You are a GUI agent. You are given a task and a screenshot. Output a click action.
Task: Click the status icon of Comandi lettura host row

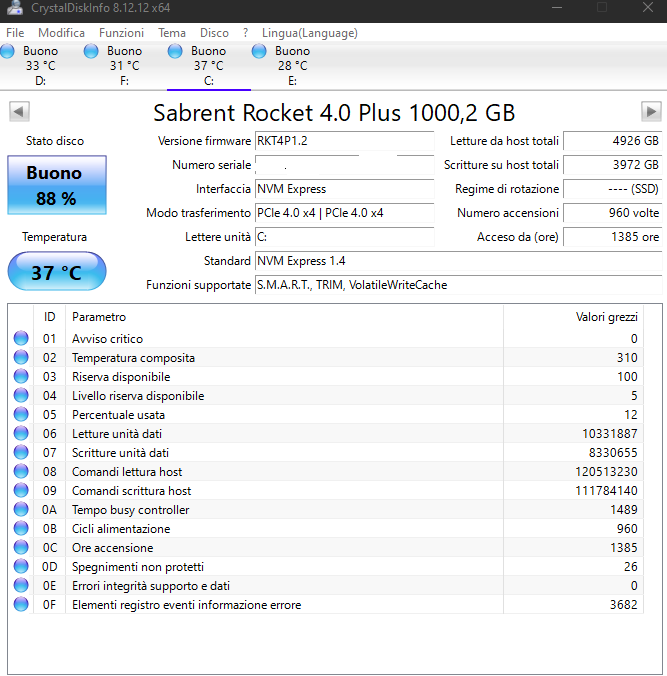[21, 471]
